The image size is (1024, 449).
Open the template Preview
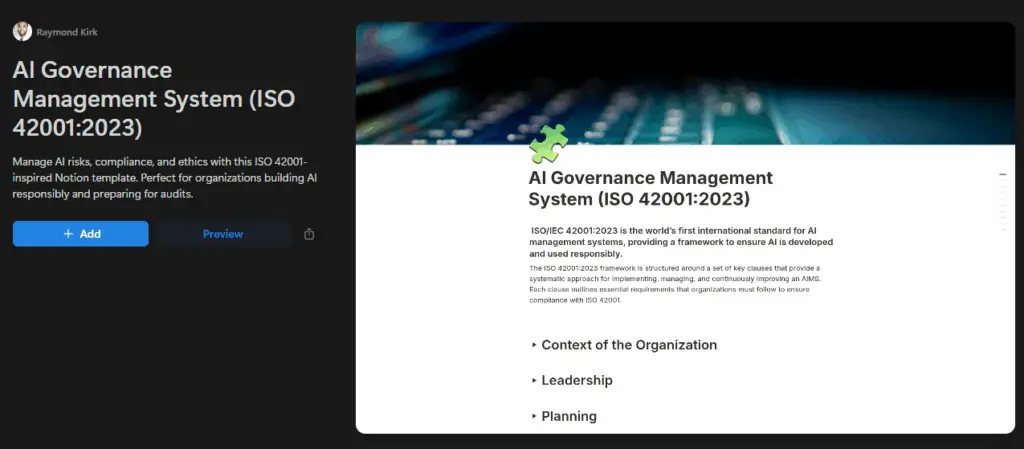tap(222, 234)
